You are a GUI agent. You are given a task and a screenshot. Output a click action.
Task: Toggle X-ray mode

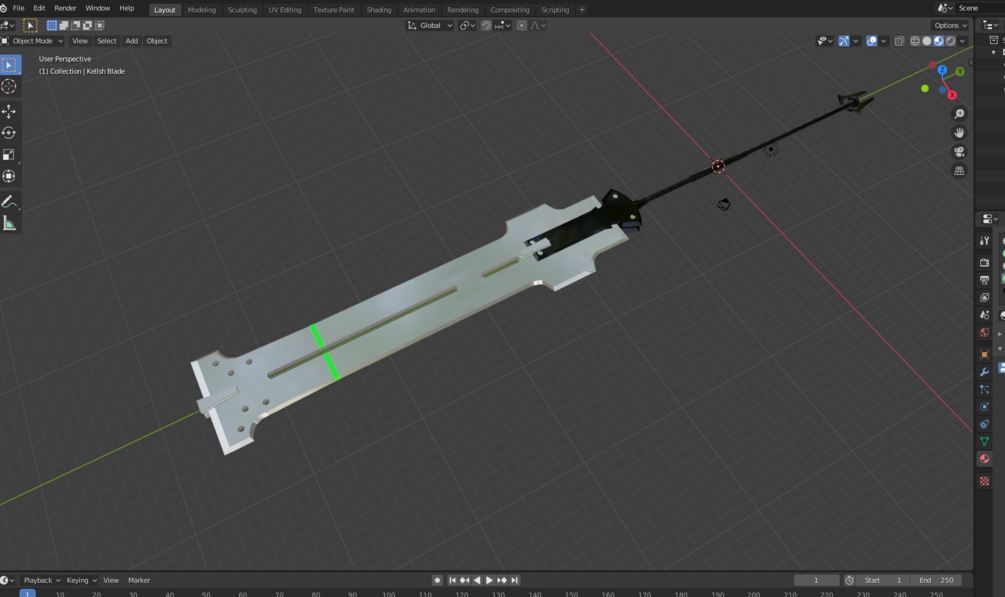click(x=899, y=41)
